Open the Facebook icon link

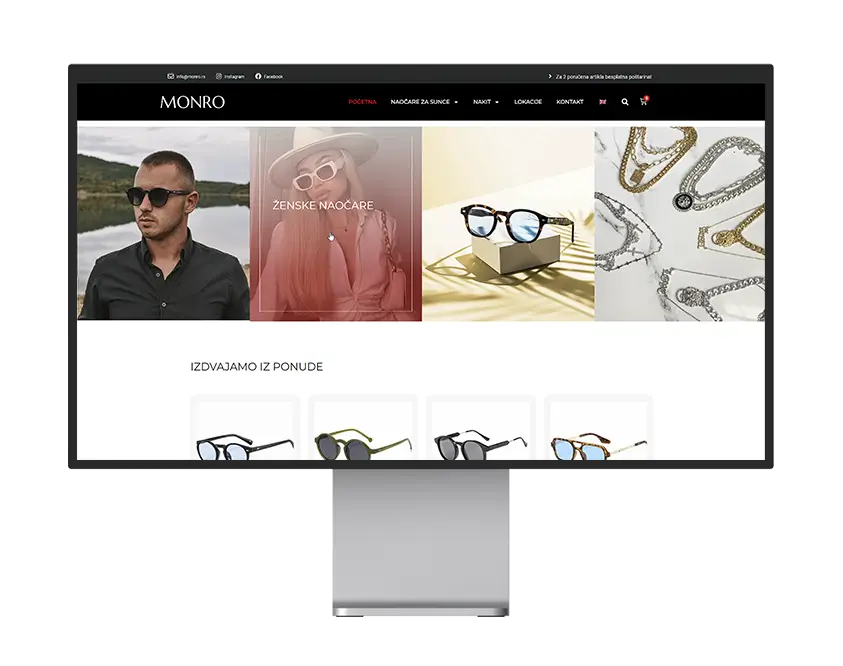258,76
